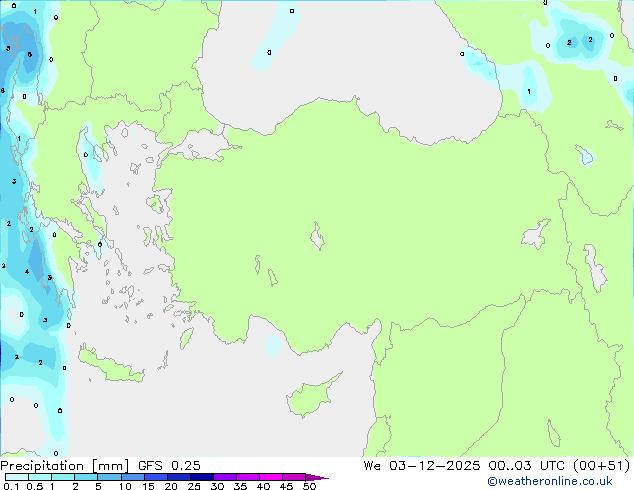Click the oblong lake in central Turkey
This screenshot has width=634, height=490.
[317, 236]
